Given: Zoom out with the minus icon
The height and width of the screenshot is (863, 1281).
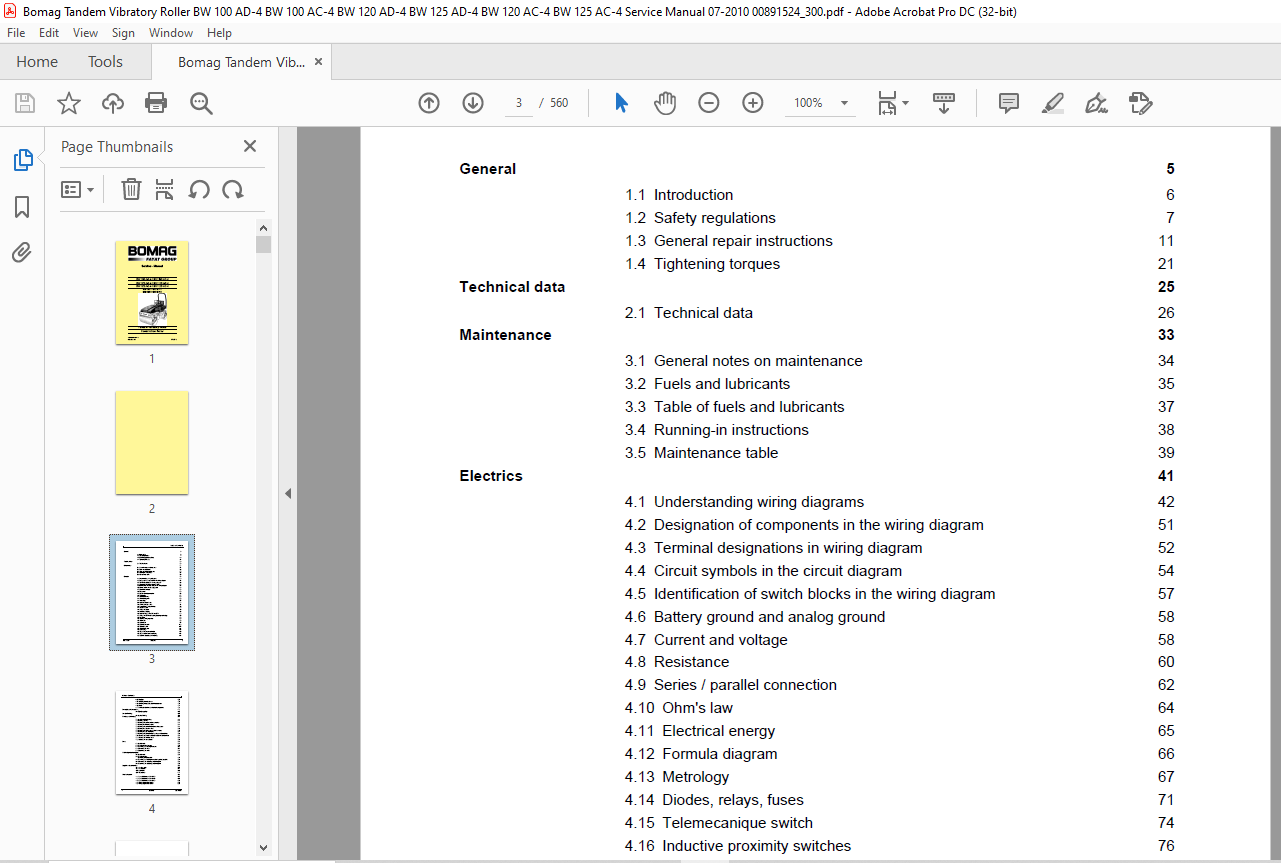Looking at the screenshot, I should 709,103.
